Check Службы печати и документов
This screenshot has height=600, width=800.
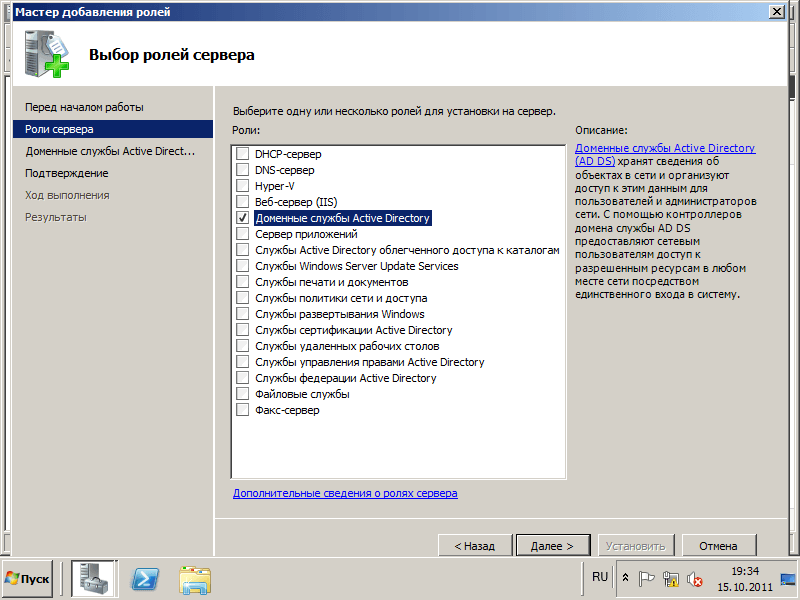click(x=242, y=282)
